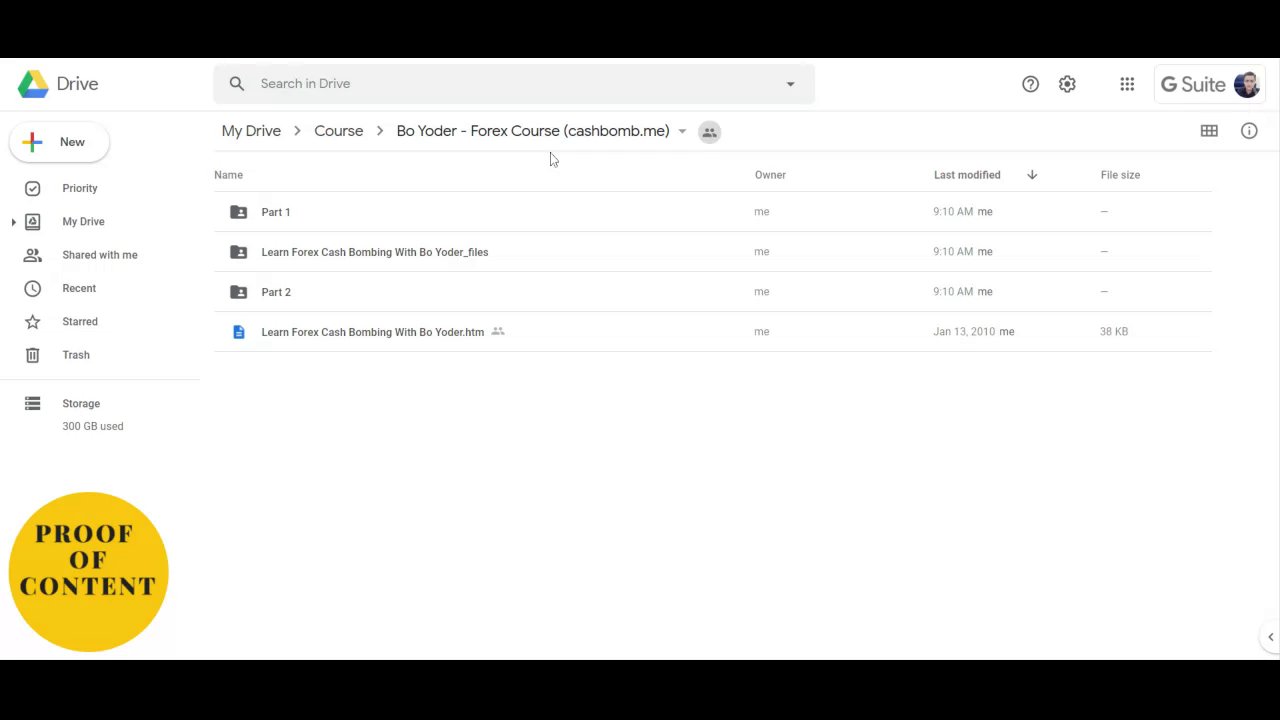Open search options dropdown arrow
The height and width of the screenshot is (720, 1280).
[x=790, y=84]
